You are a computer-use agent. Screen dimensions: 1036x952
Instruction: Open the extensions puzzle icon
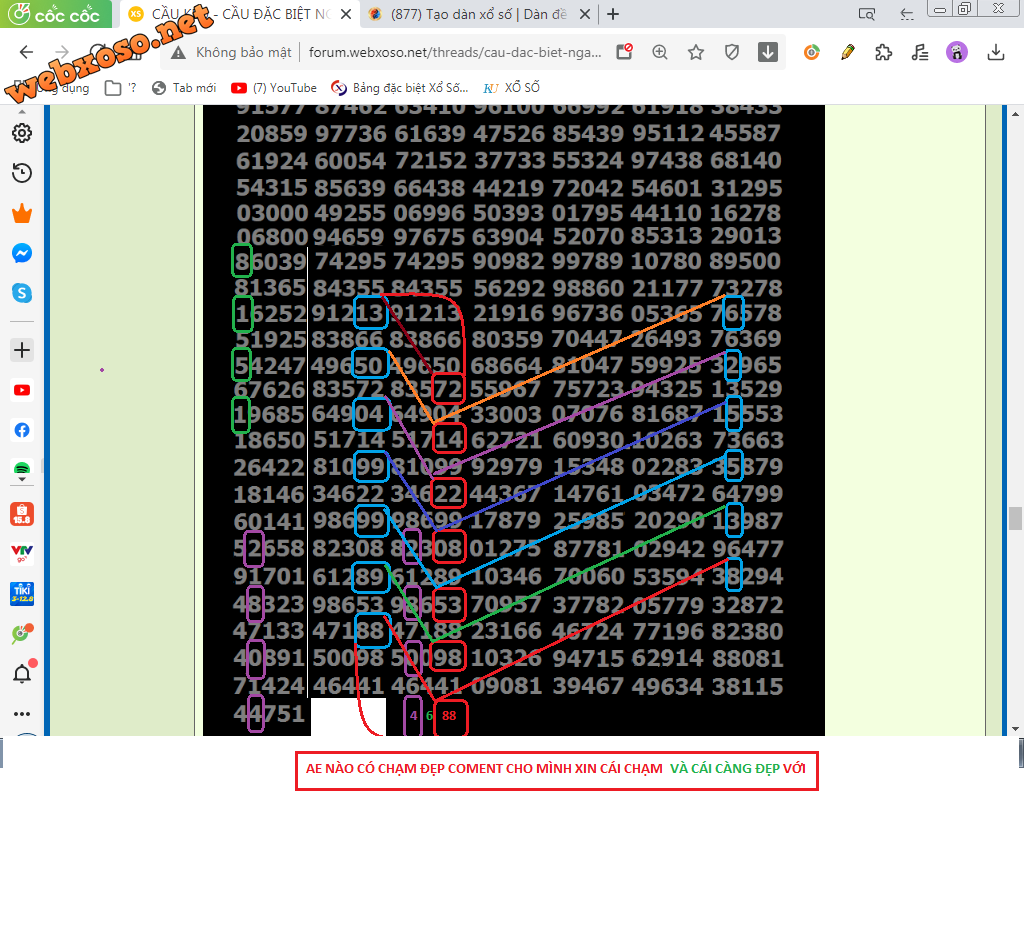coord(883,53)
